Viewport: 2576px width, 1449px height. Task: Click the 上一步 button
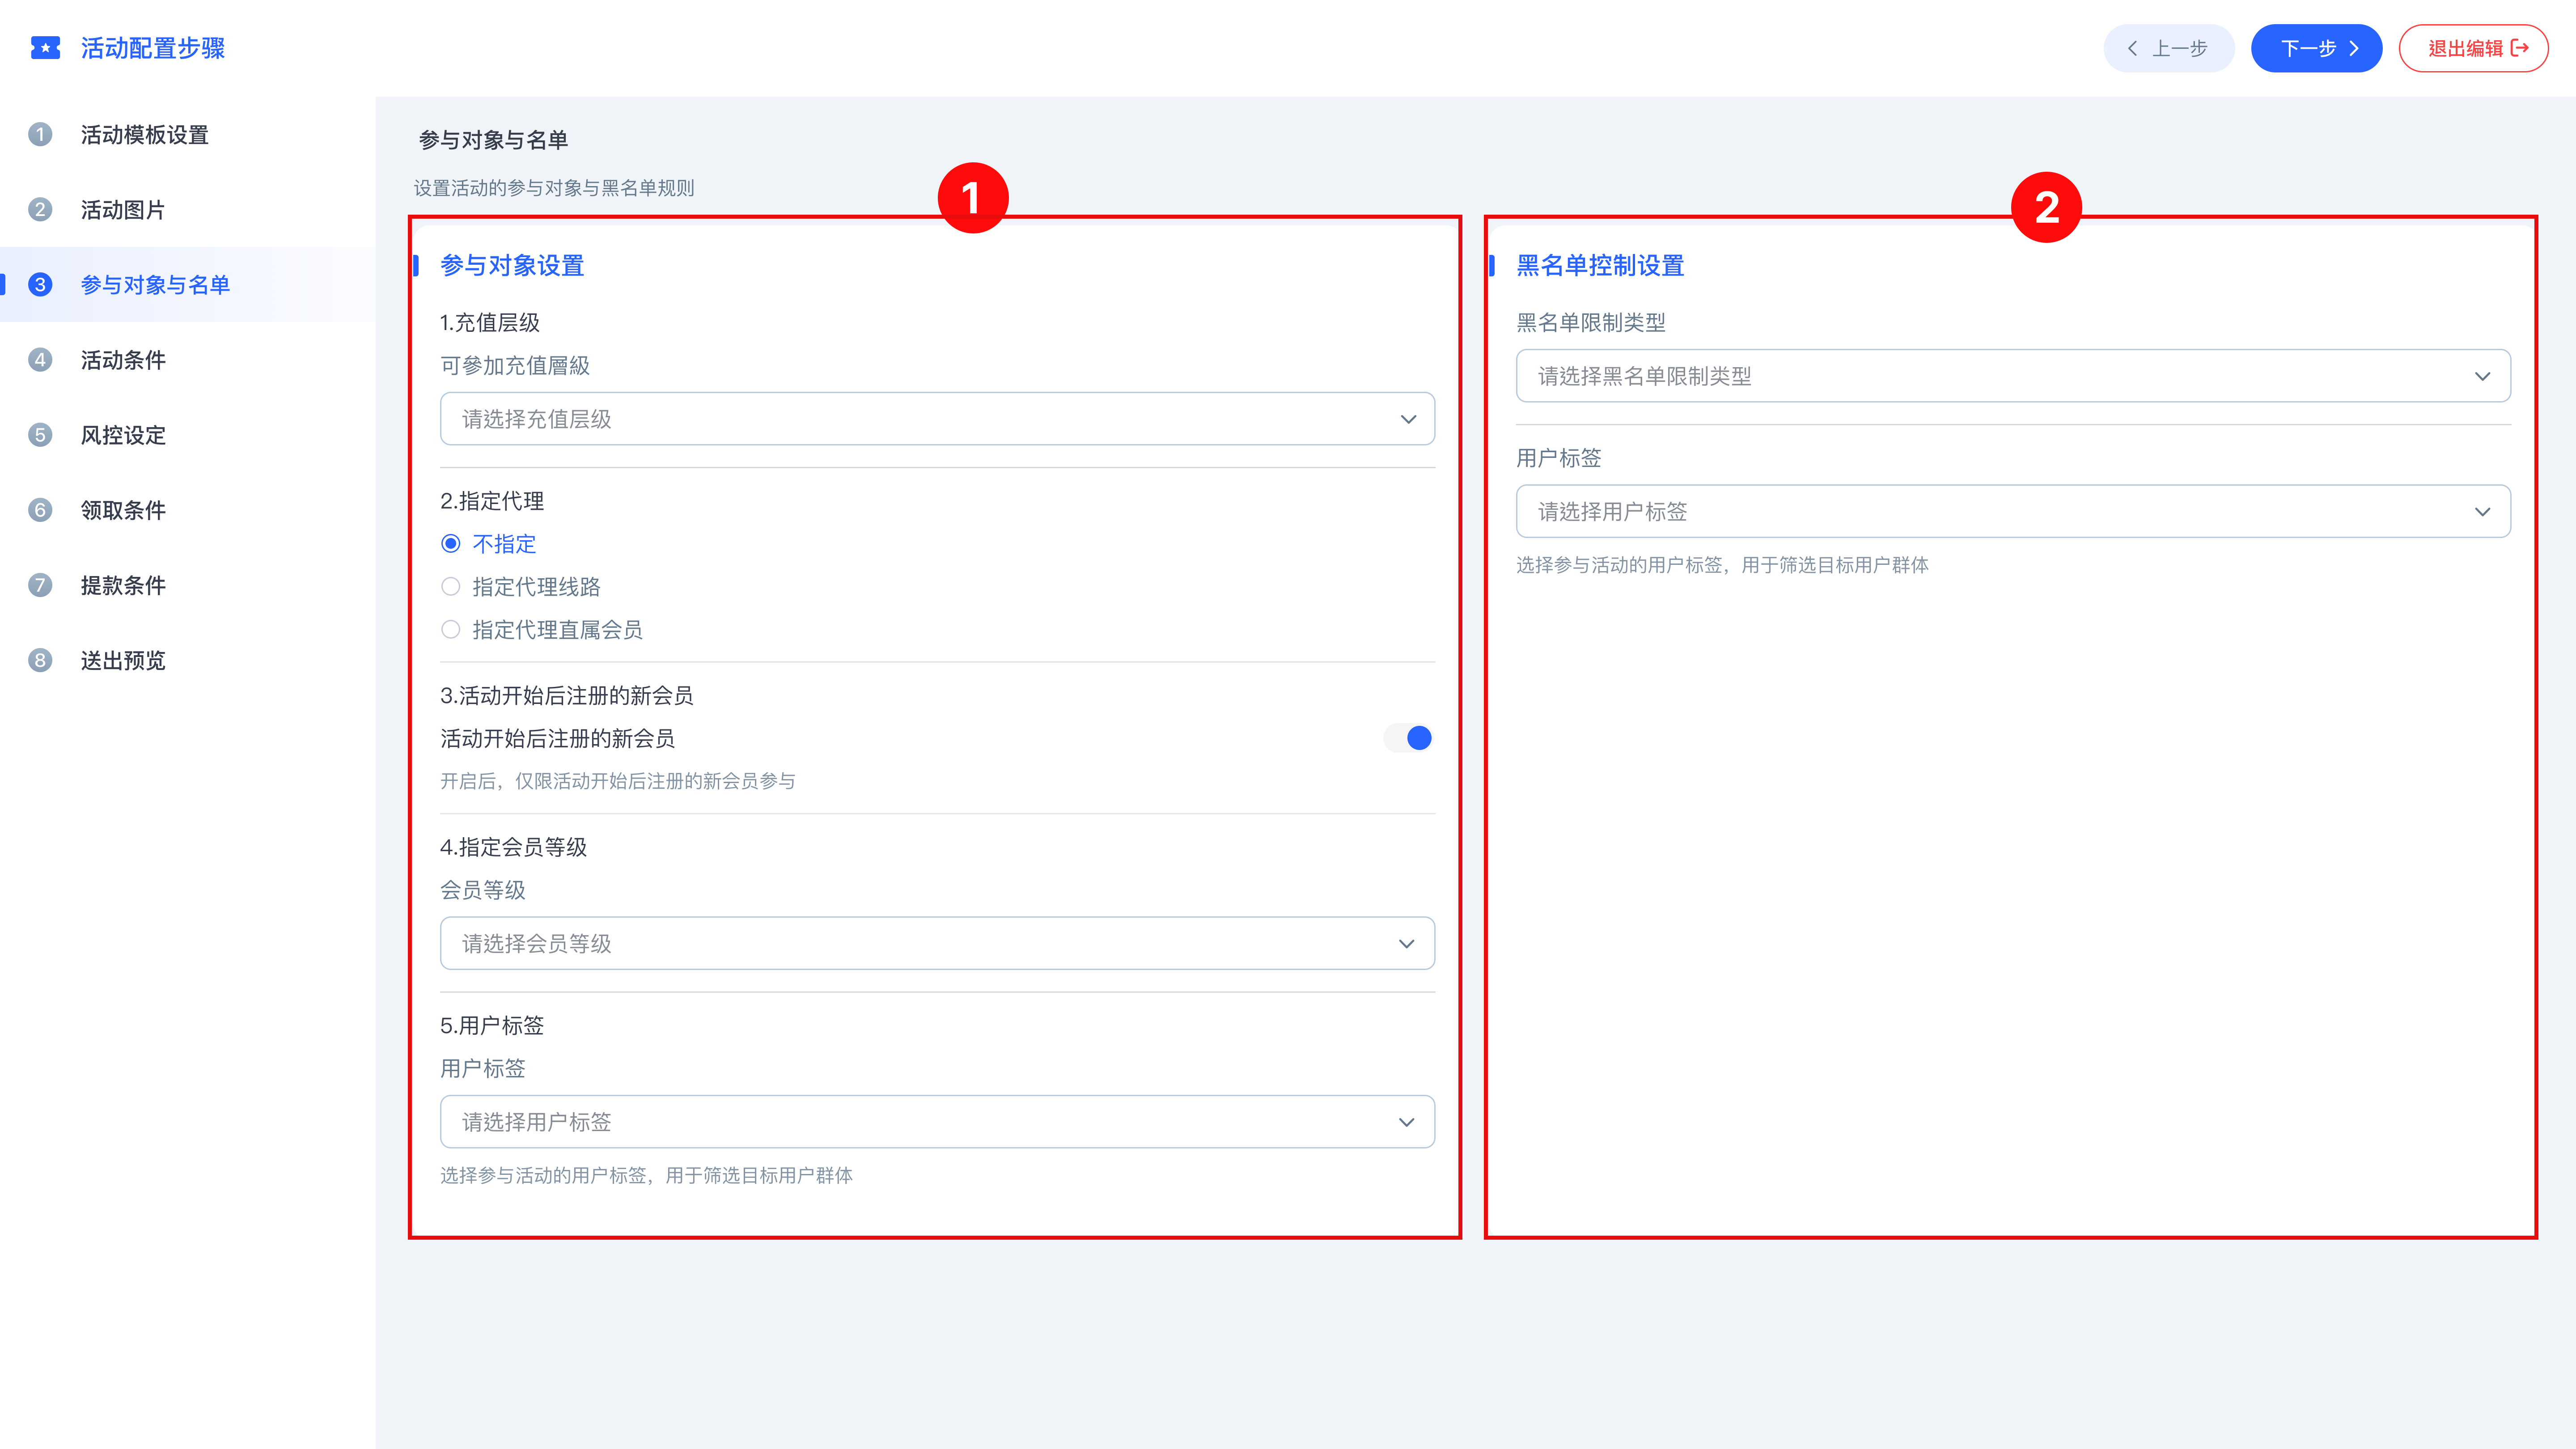point(2168,48)
